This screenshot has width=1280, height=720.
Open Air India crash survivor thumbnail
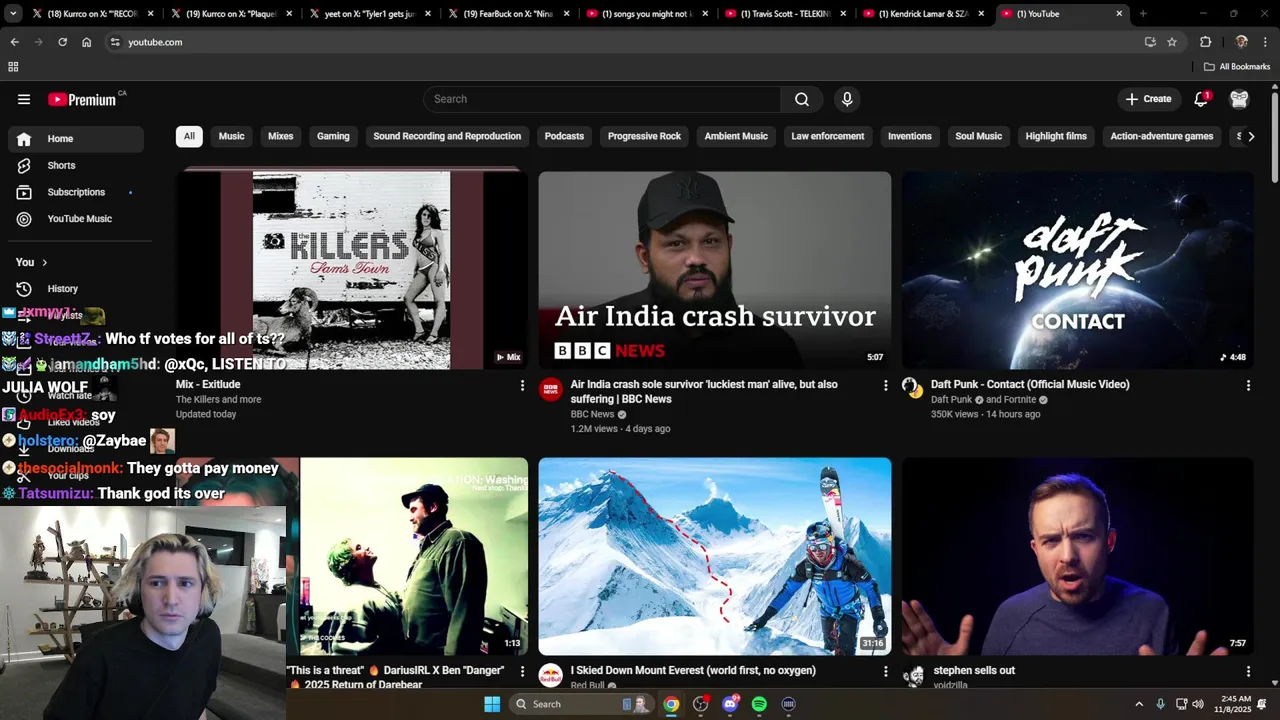[715, 270]
